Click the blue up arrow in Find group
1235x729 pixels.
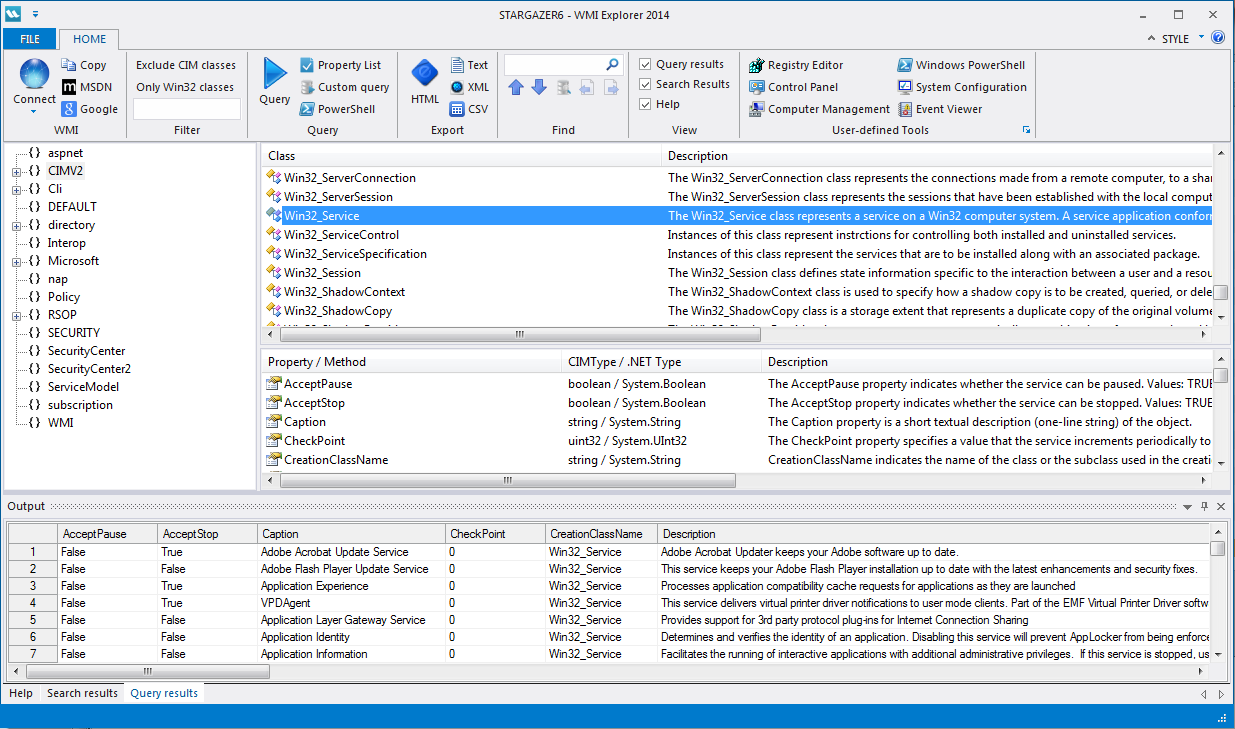[x=516, y=87]
